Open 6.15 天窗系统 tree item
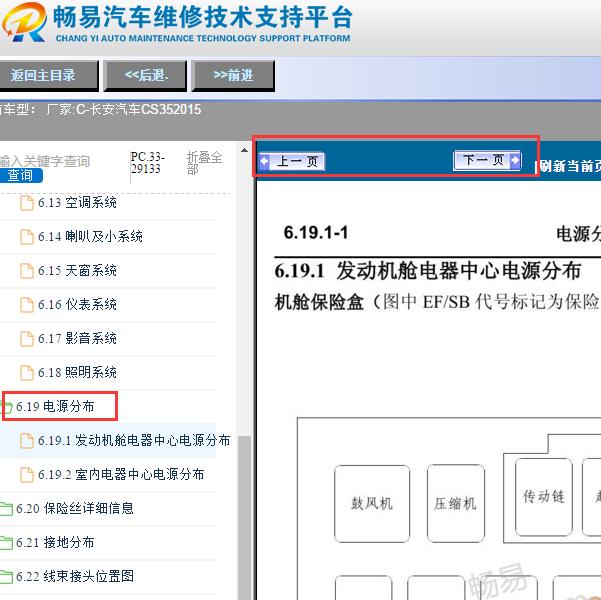Viewport: 601px width, 600px height. coord(77,271)
